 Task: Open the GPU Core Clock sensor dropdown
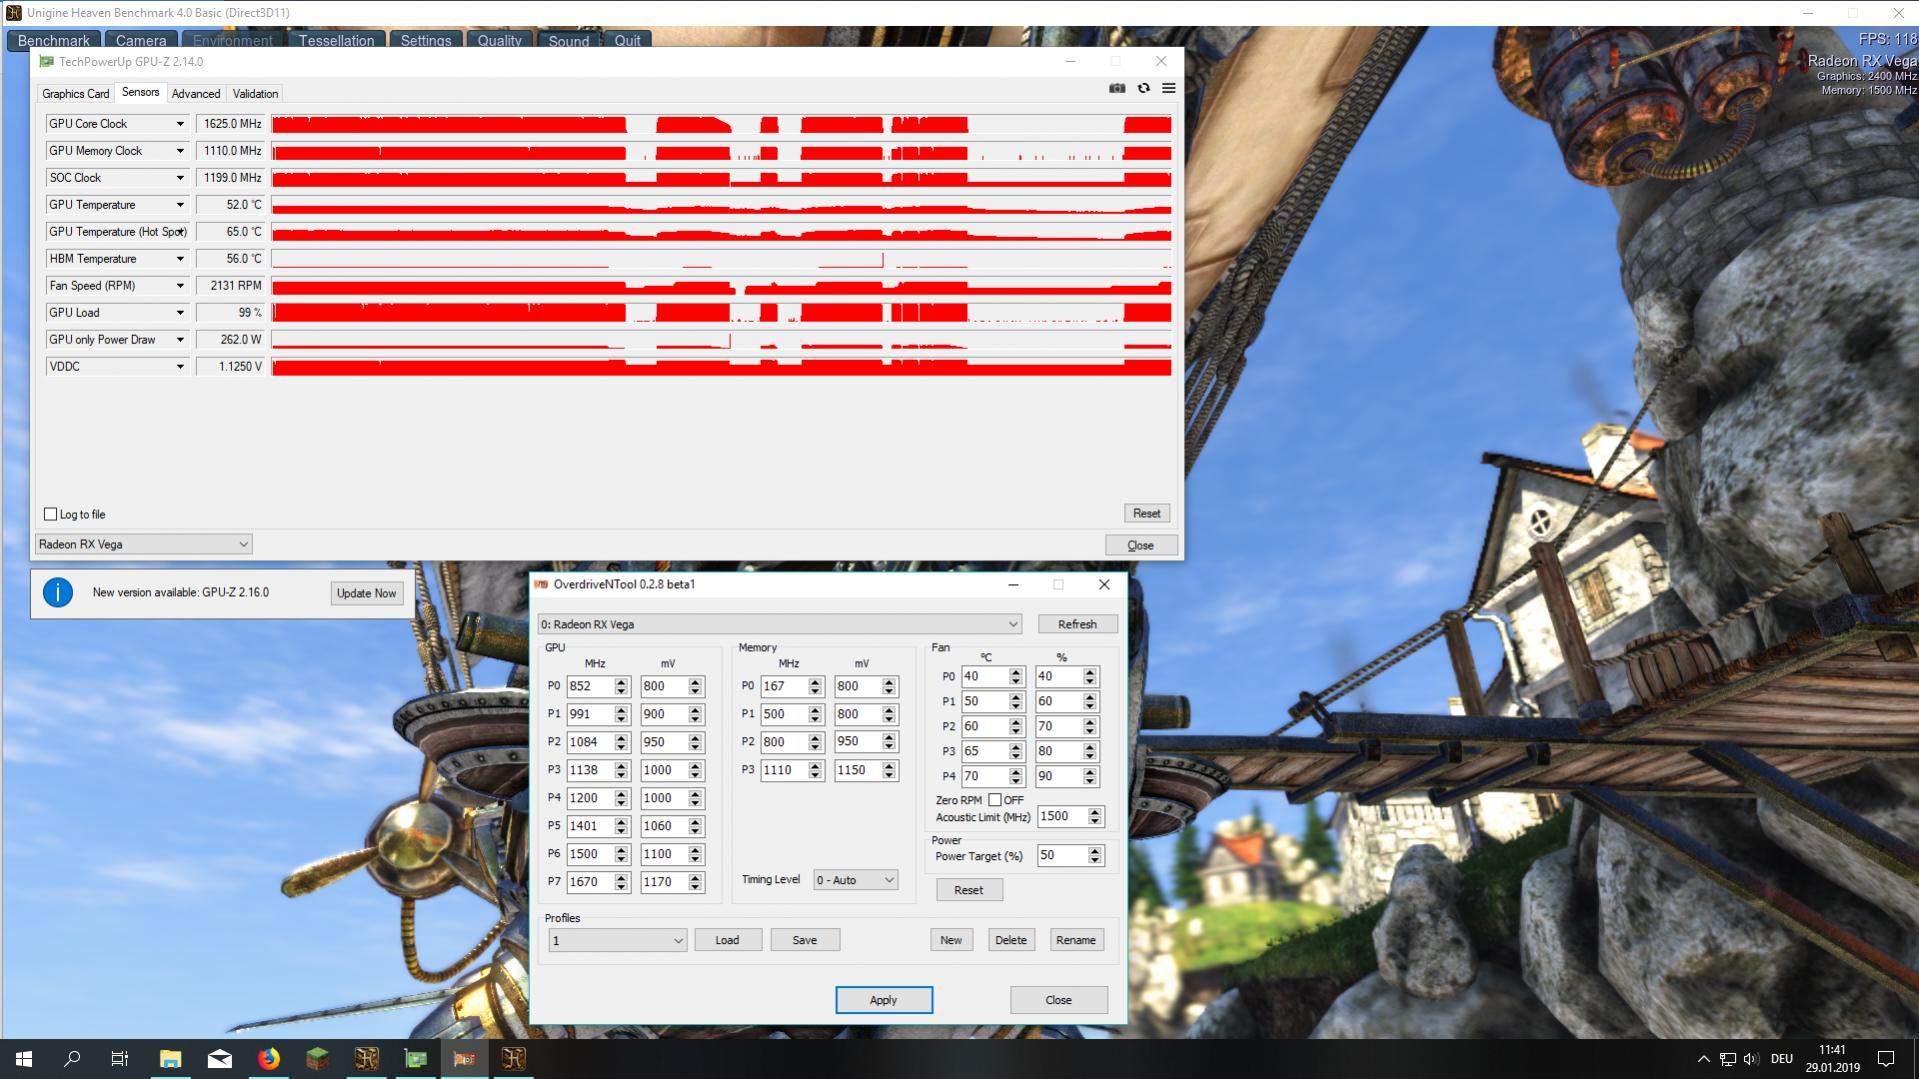pos(180,124)
